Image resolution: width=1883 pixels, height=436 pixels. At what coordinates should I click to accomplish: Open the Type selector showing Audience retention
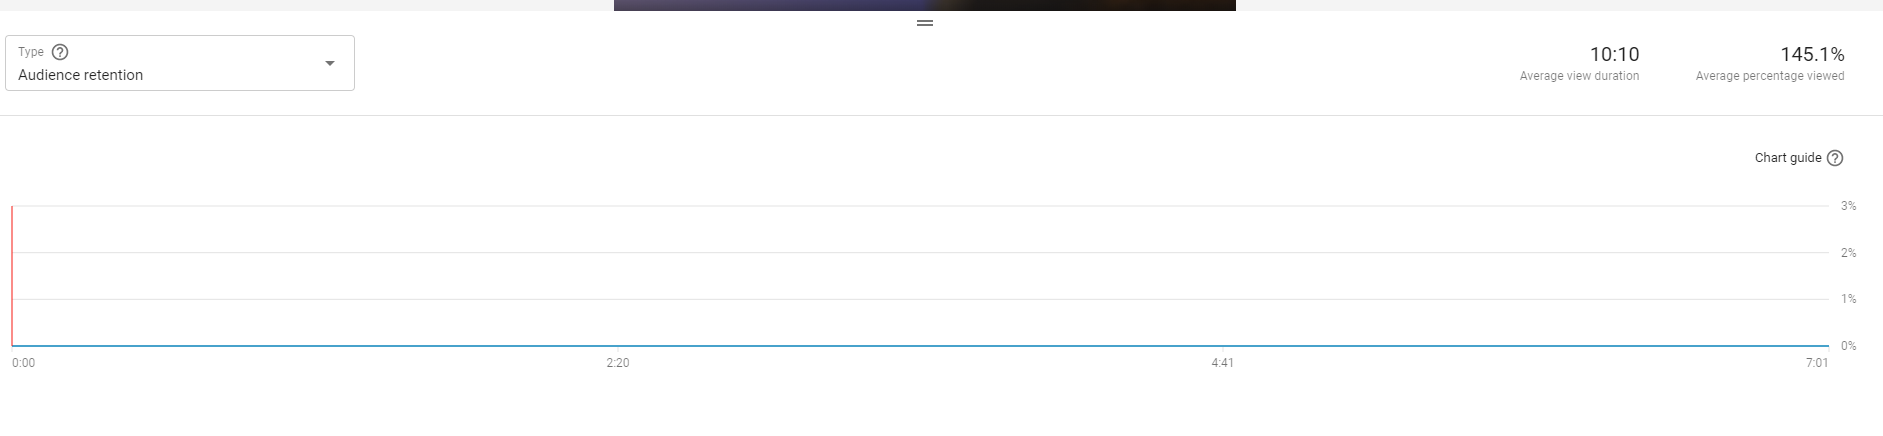180,63
